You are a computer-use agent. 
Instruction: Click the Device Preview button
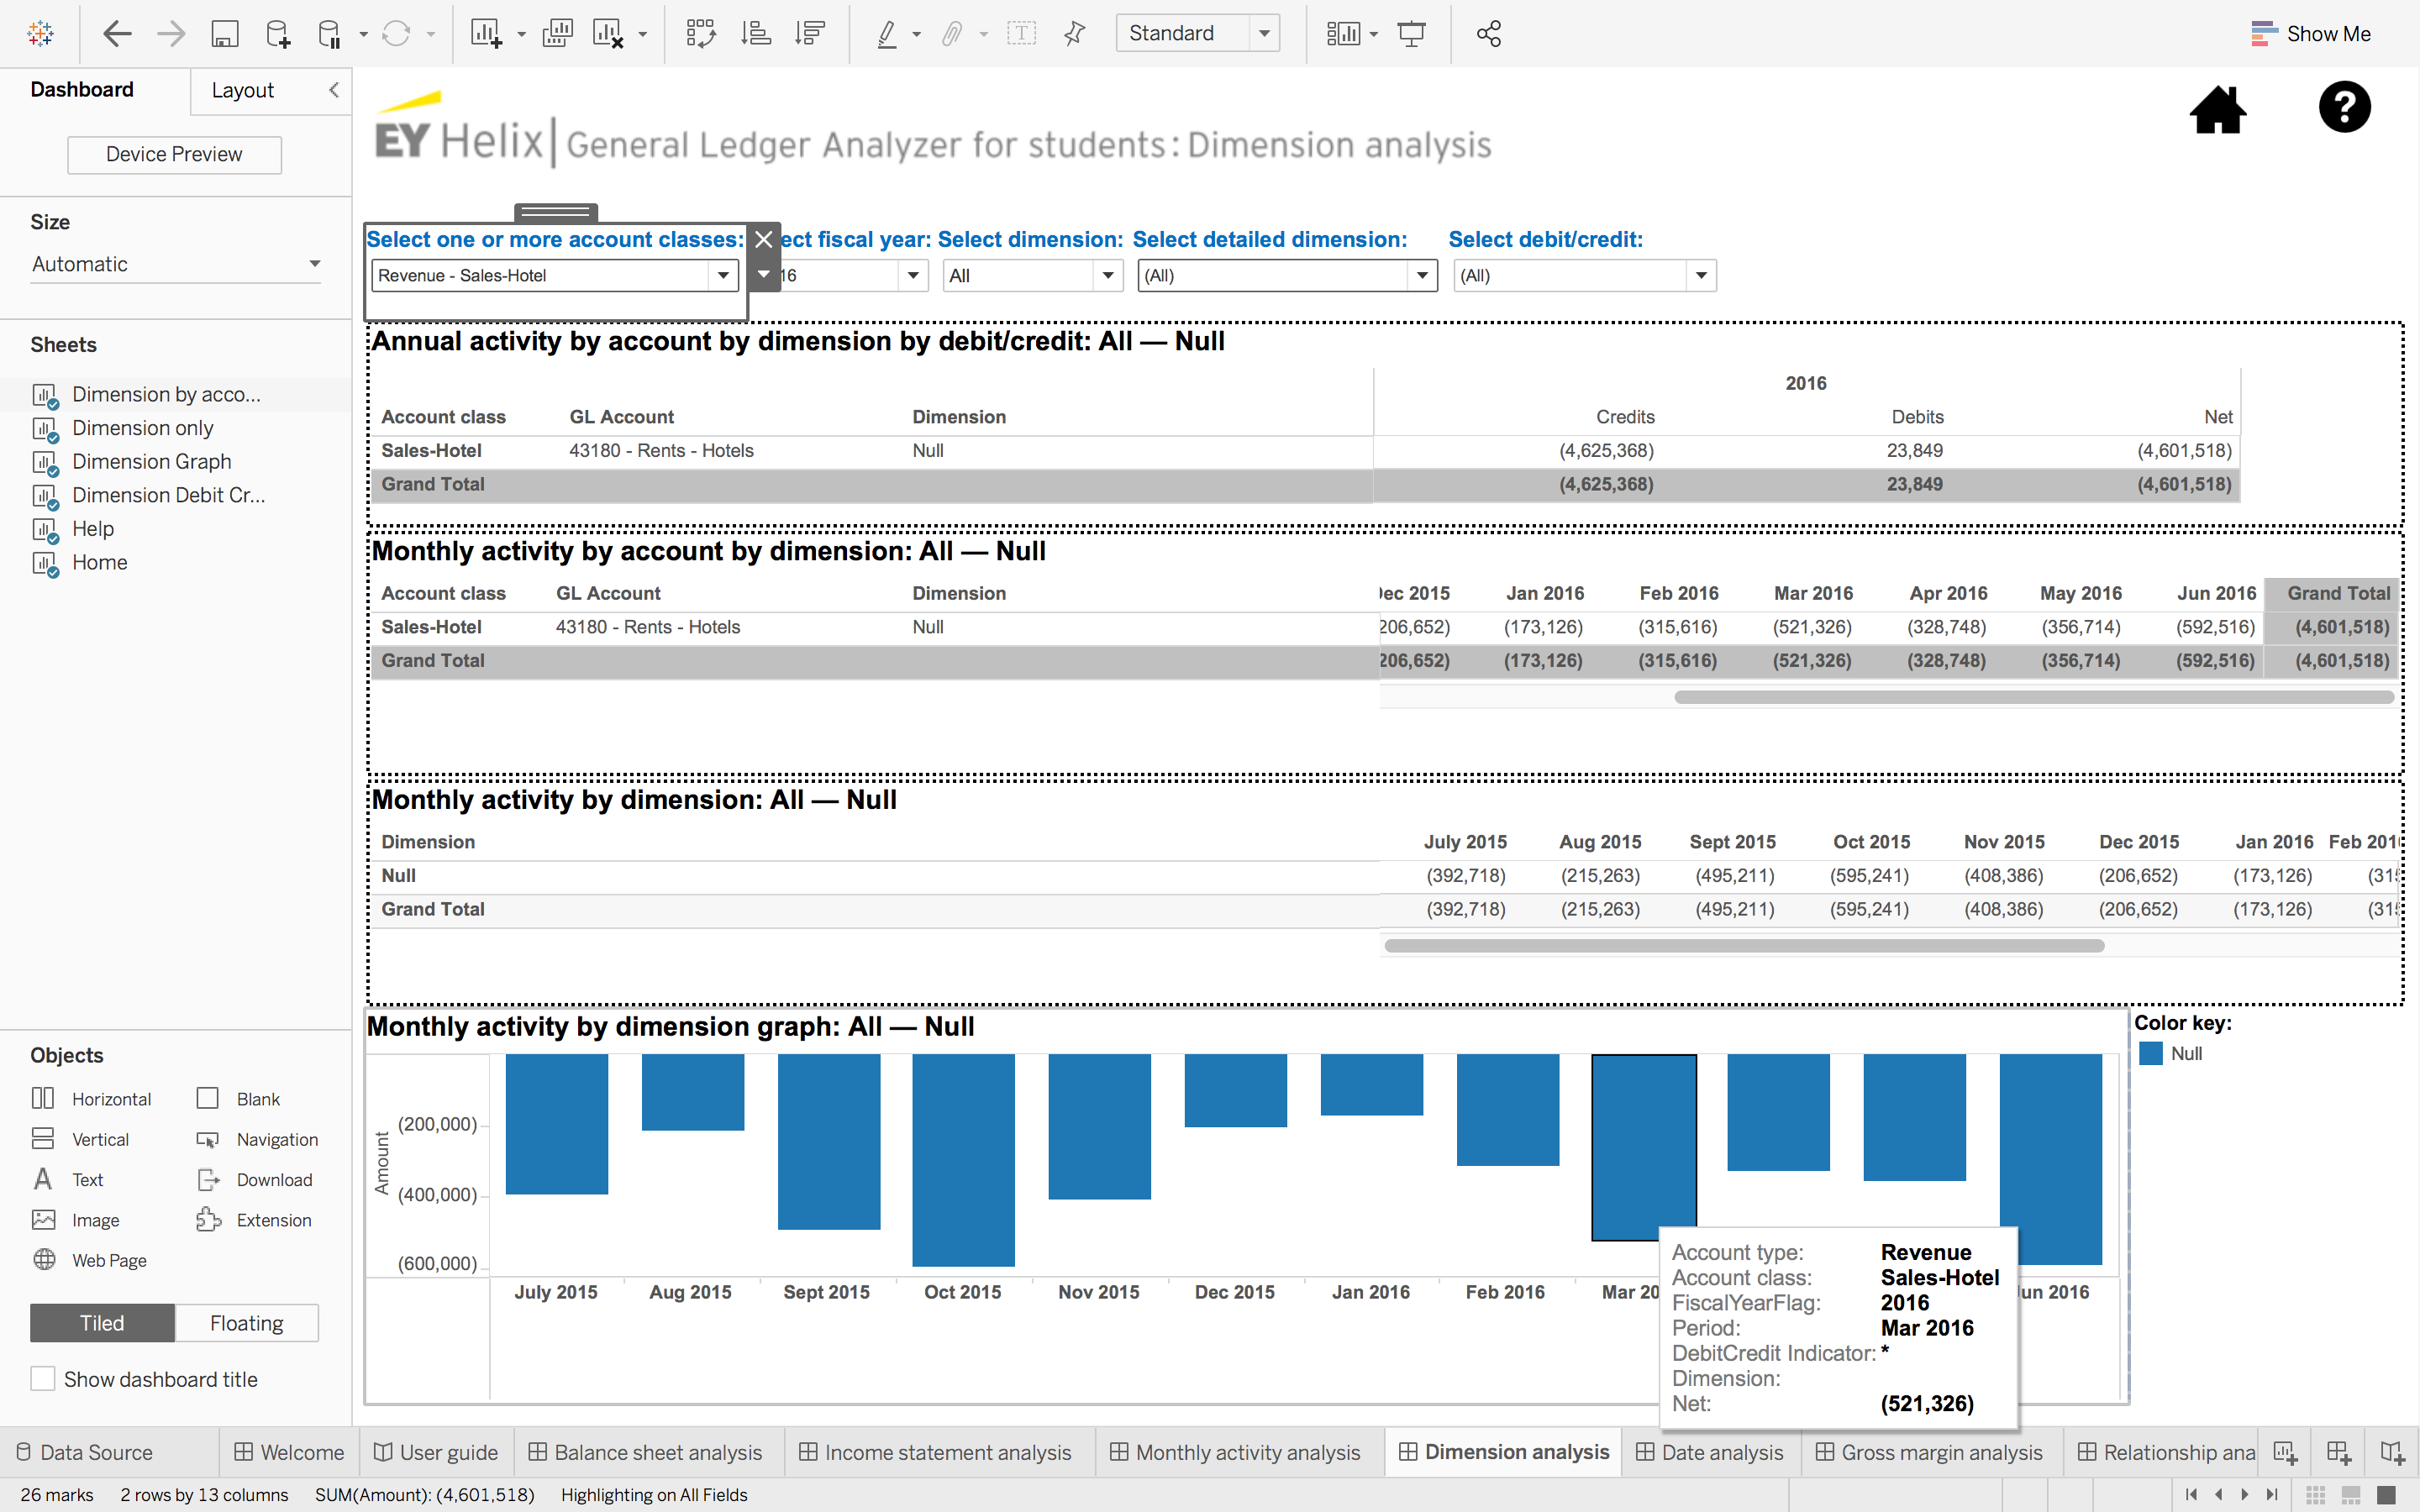(x=174, y=154)
